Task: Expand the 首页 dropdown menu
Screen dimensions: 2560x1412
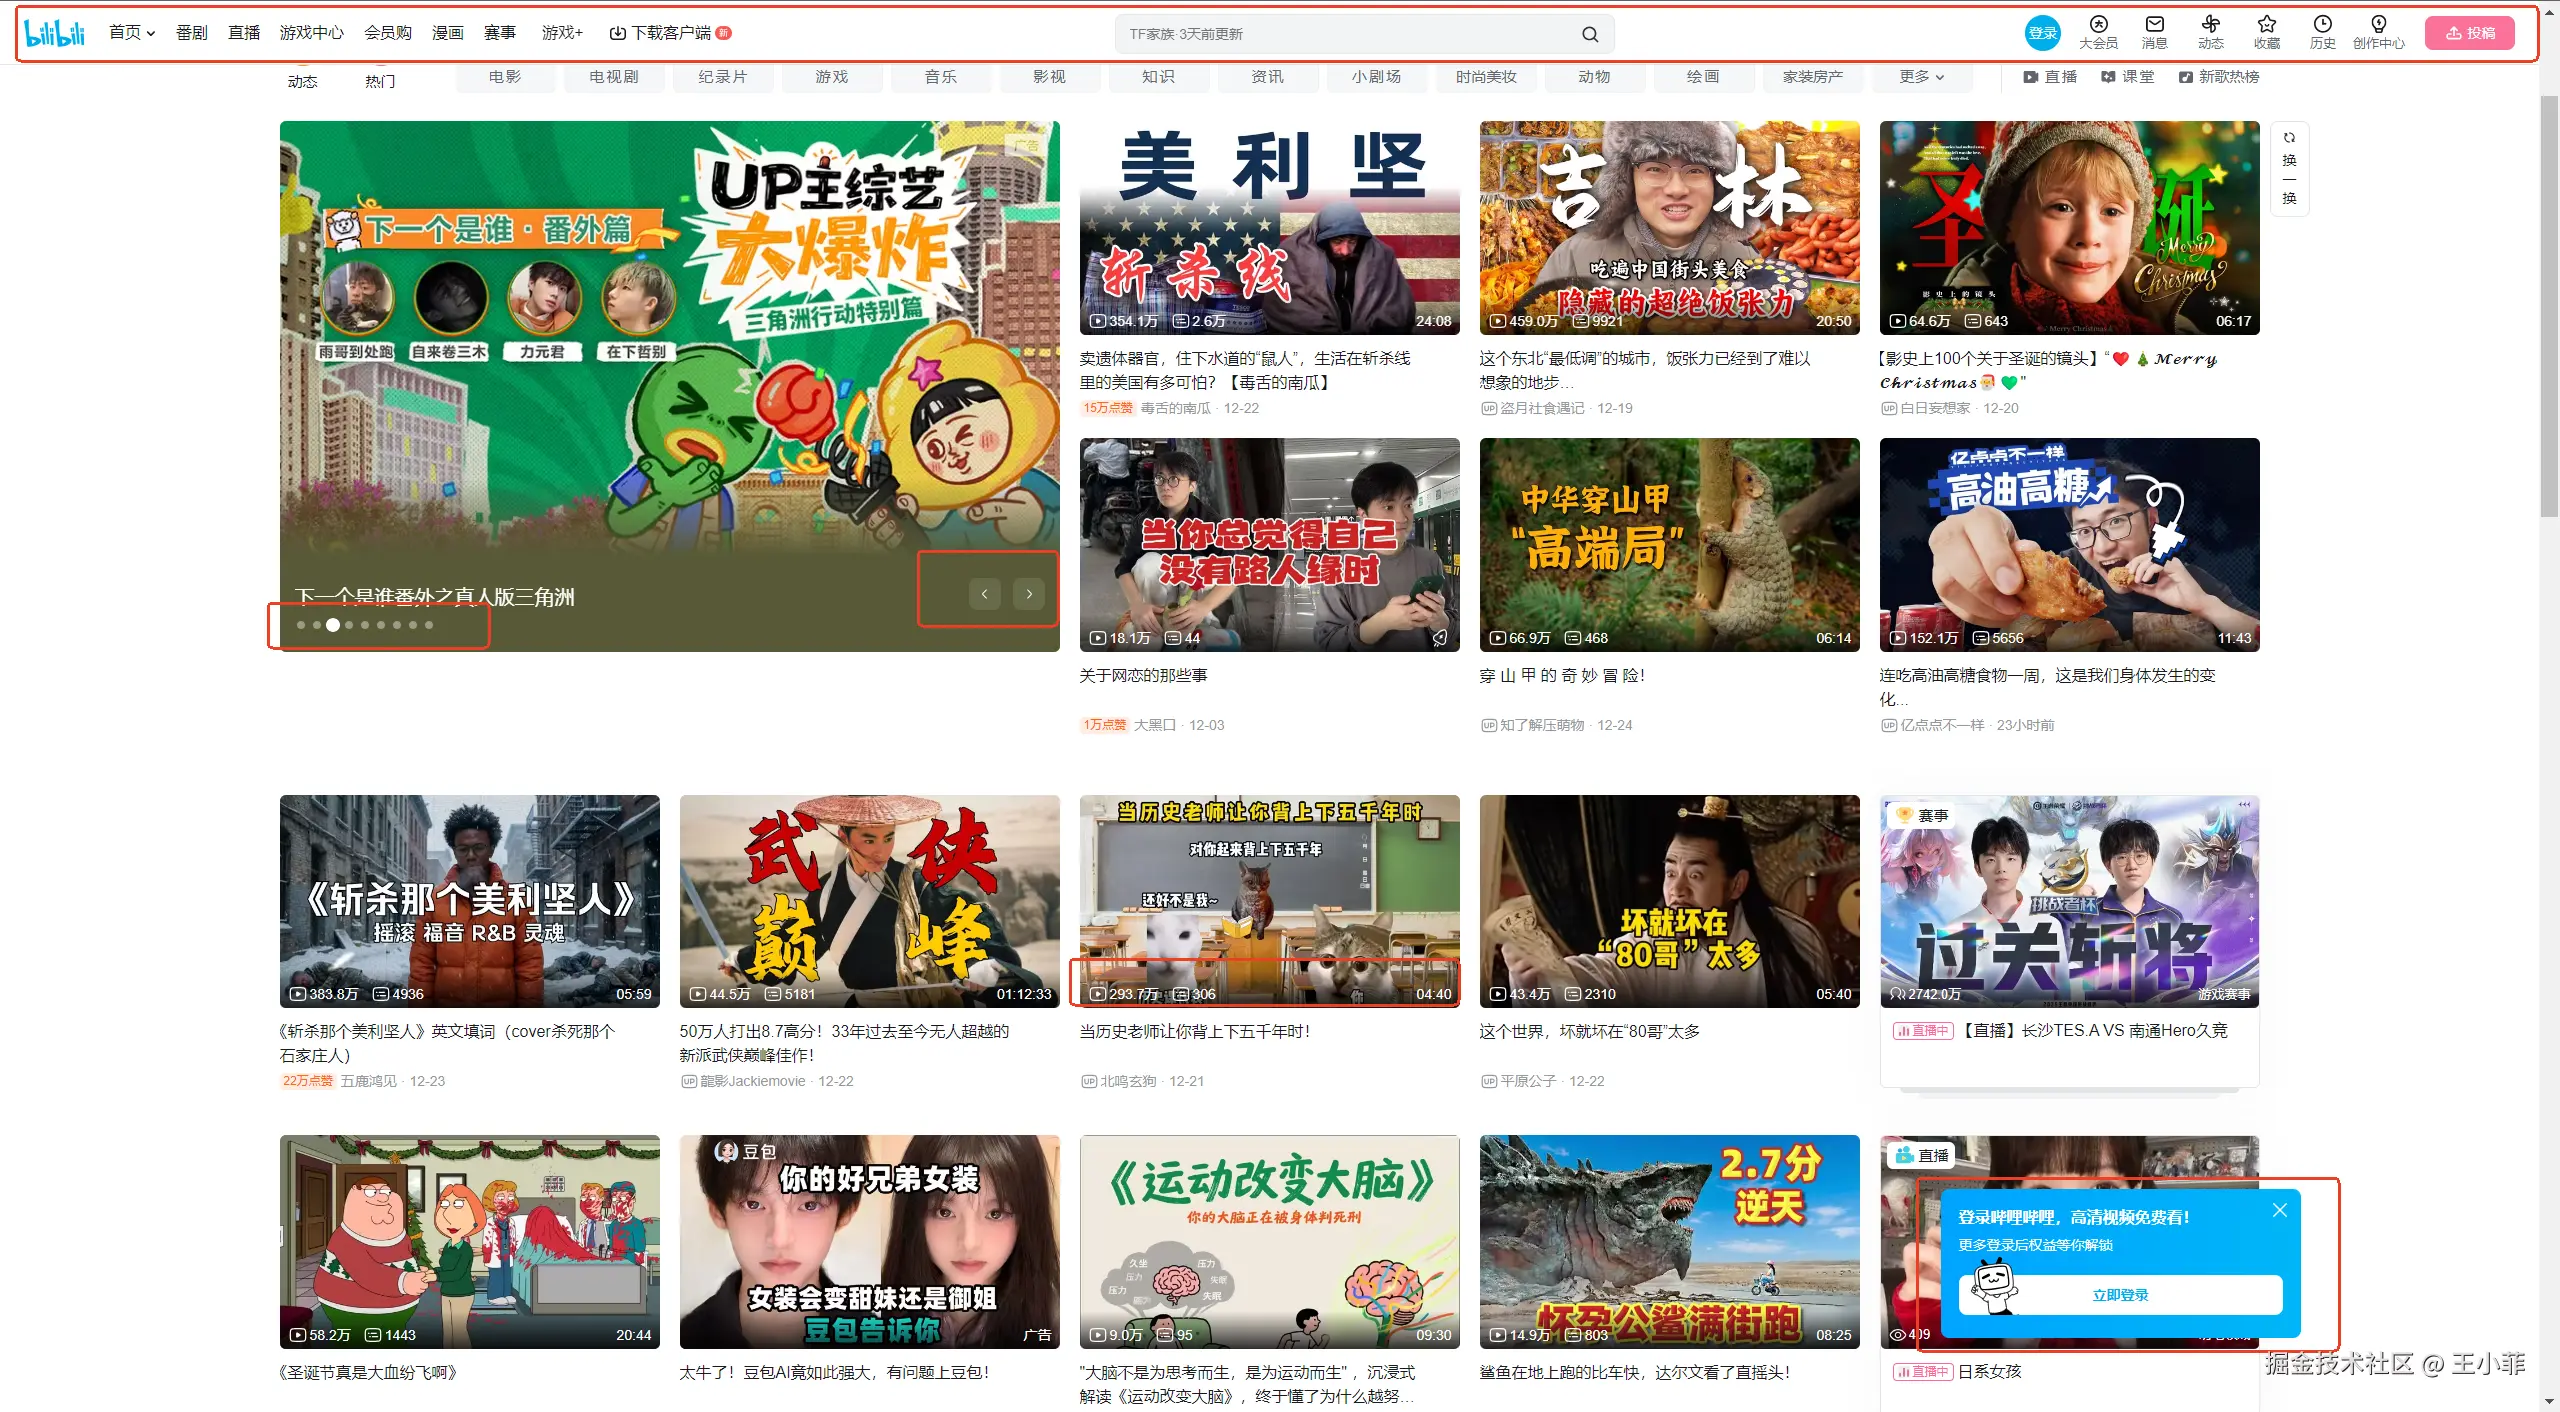Action: click(132, 33)
